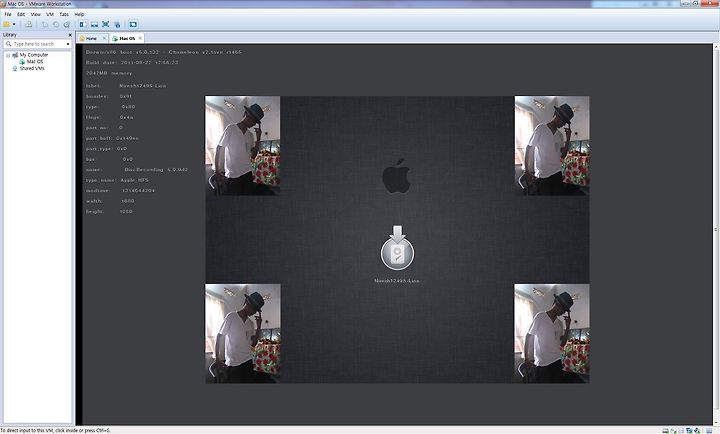
Task: Click the USB device status bar icon
Action: pos(697,431)
